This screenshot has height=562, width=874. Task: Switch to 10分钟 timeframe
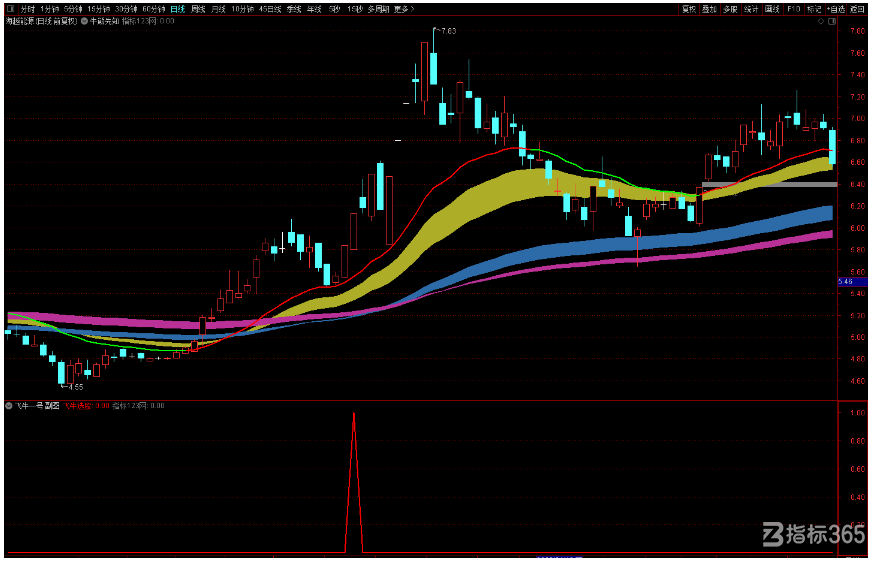point(242,9)
